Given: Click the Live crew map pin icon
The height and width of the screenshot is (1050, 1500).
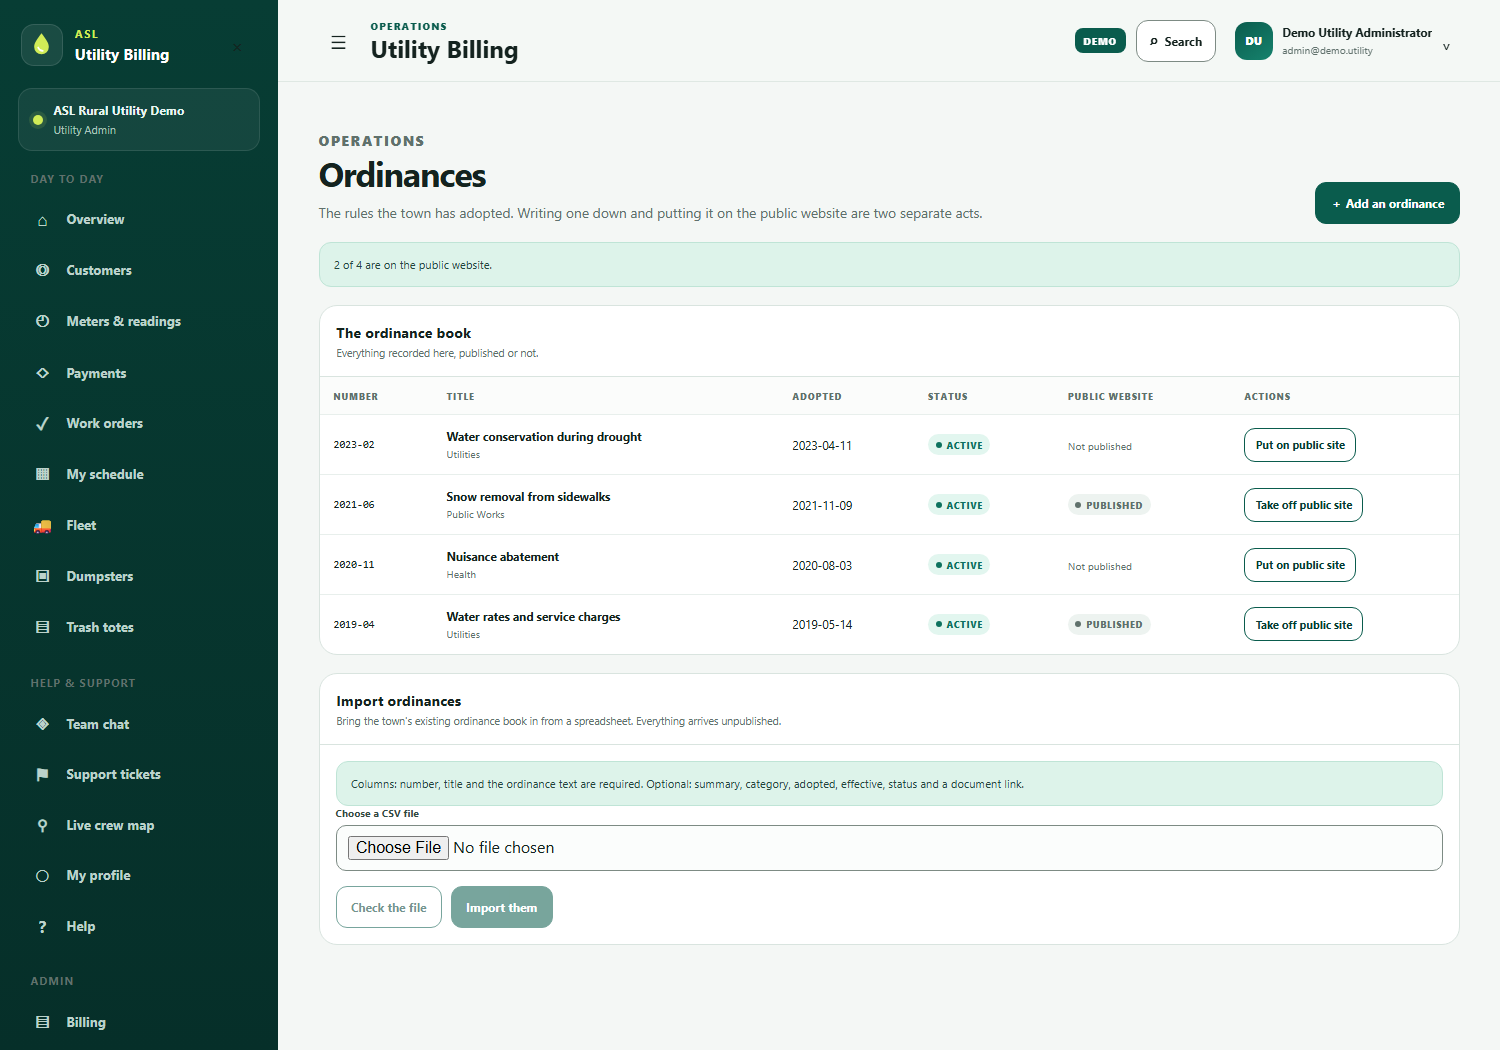Looking at the screenshot, I should click(42, 825).
